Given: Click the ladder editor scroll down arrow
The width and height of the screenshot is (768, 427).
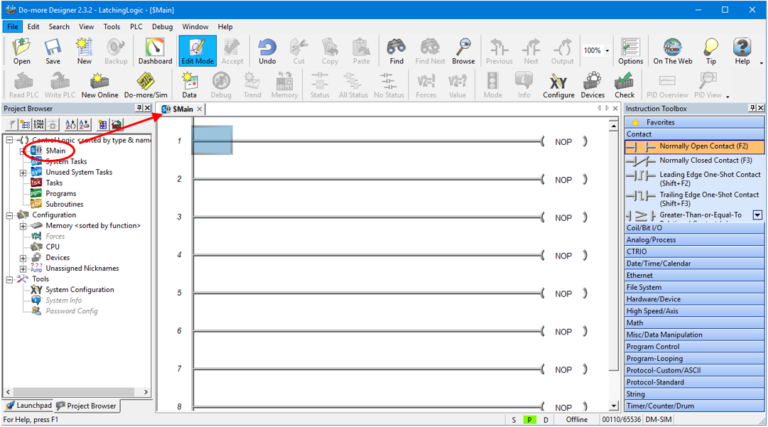Looking at the screenshot, I should click(x=614, y=406).
